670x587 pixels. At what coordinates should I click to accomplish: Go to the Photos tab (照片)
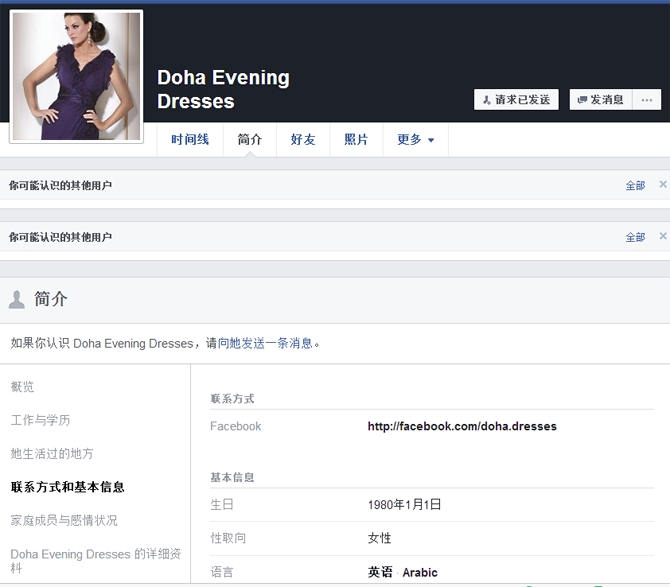pyautogui.click(x=356, y=140)
